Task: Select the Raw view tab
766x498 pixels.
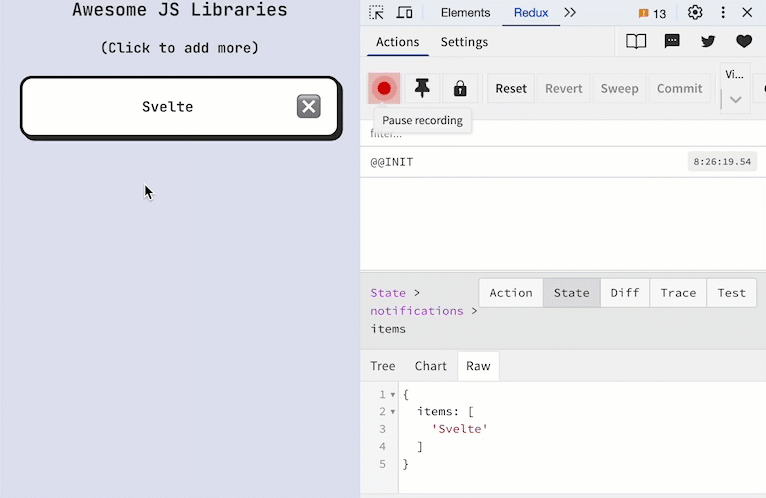Action: [478, 366]
